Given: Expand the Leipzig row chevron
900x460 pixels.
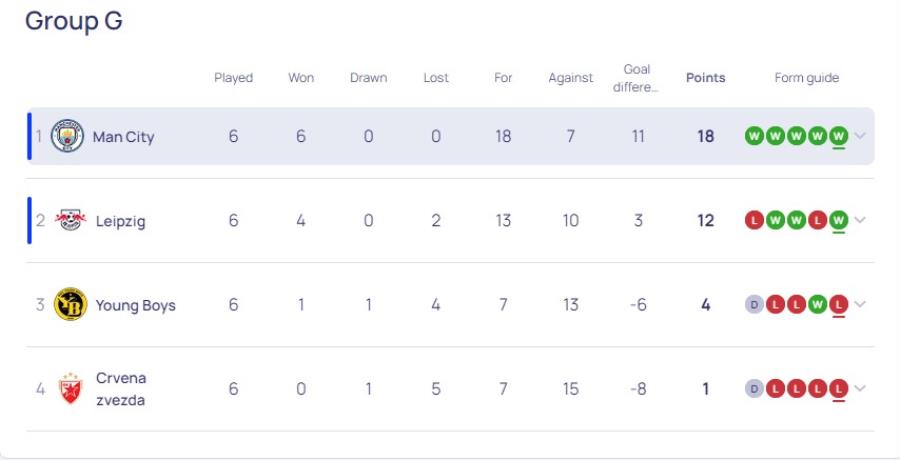Looking at the screenshot, I should pyautogui.click(x=860, y=220).
